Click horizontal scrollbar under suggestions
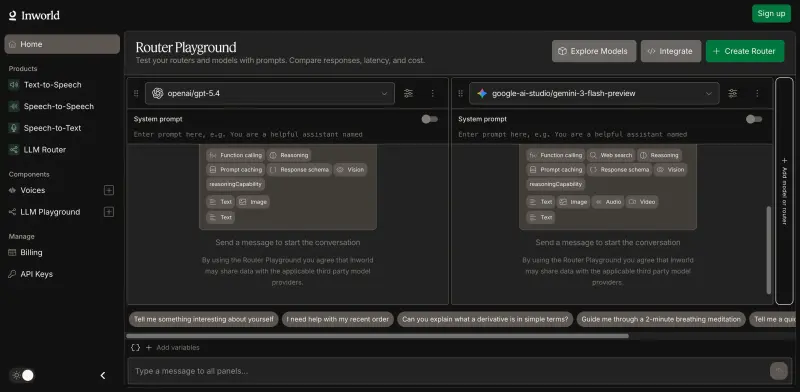The width and height of the screenshot is (800, 392). [x=378, y=336]
